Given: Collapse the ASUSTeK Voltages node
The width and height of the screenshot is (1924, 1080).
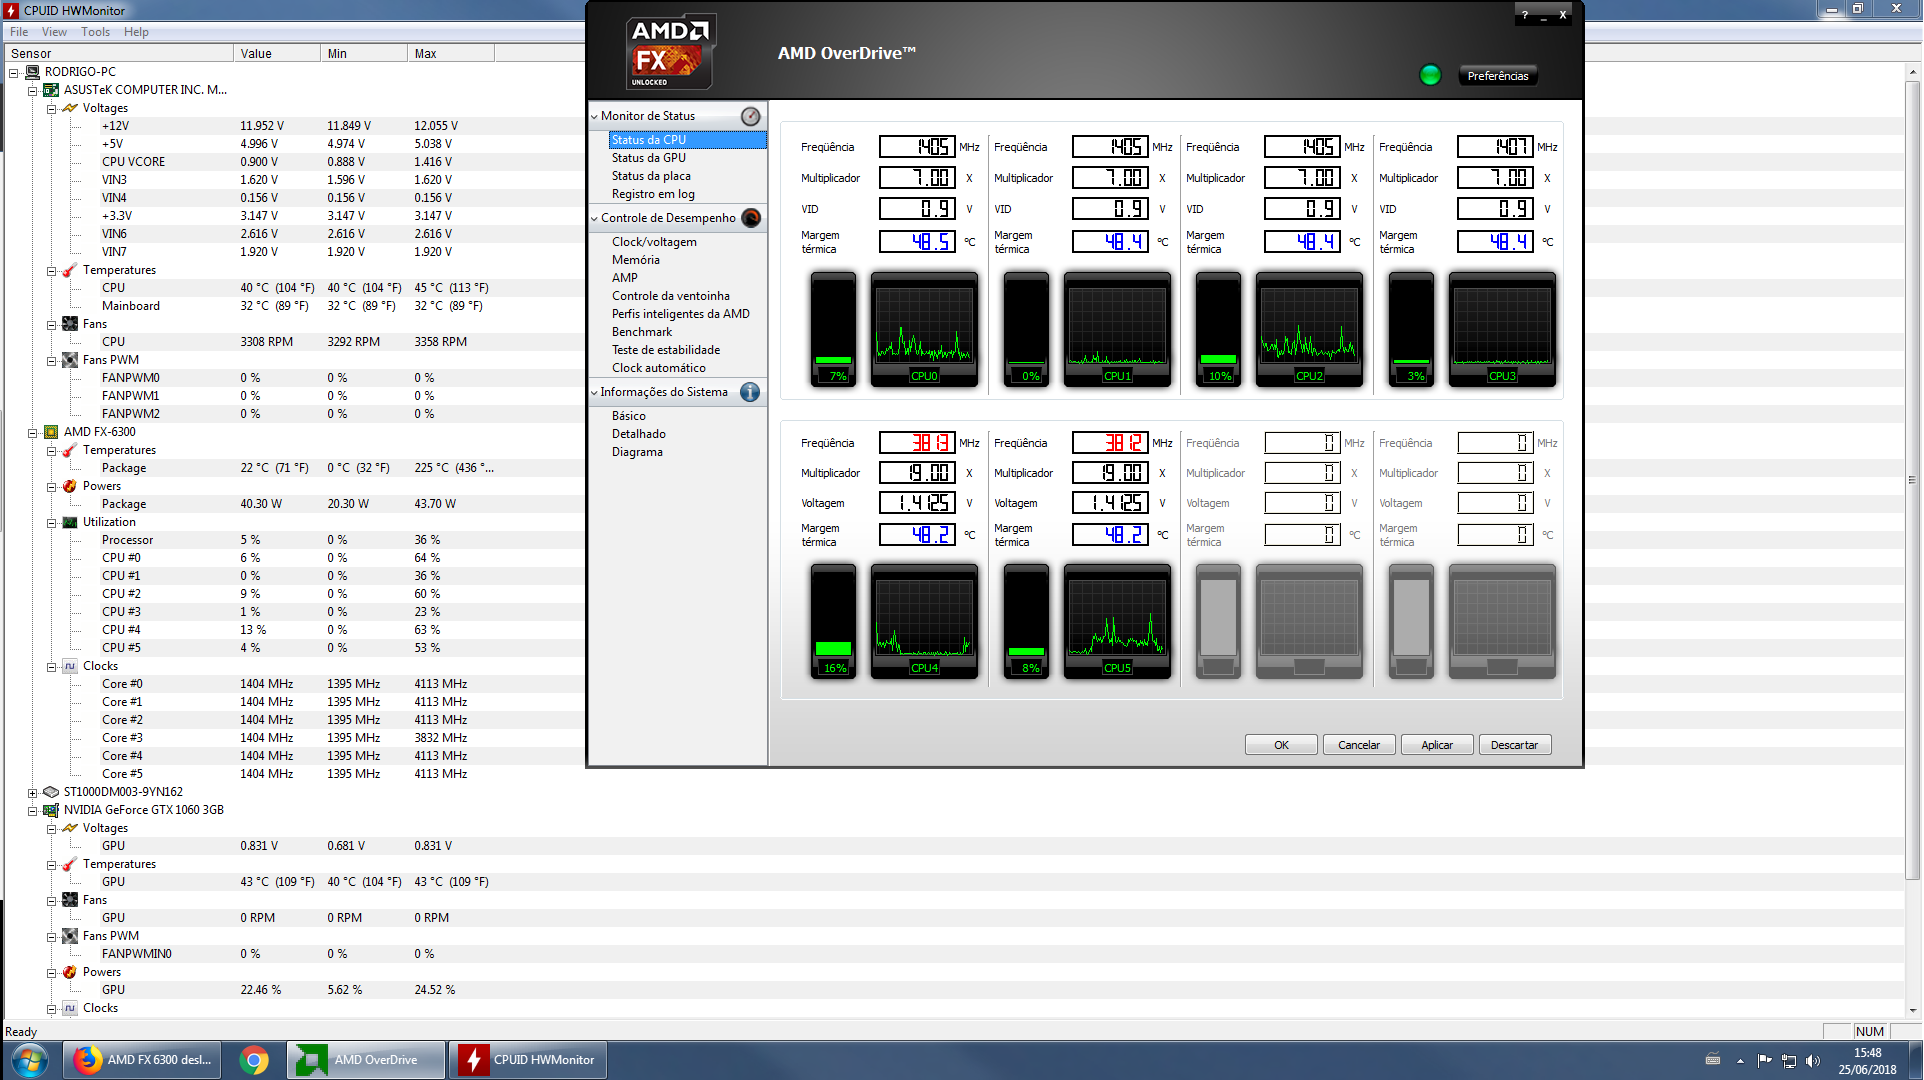Looking at the screenshot, I should tap(51, 108).
